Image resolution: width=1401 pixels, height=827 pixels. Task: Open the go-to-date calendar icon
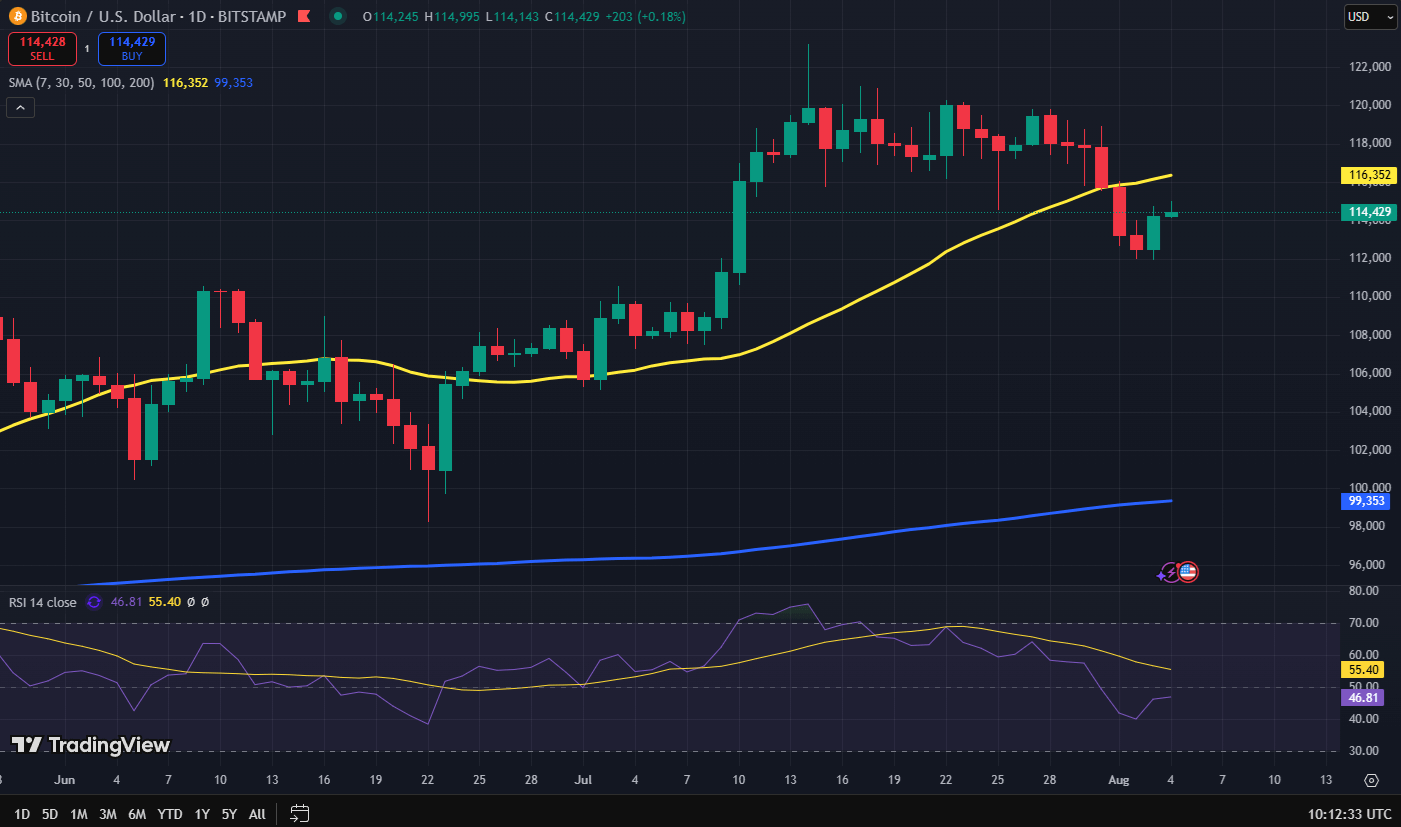[299, 813]
